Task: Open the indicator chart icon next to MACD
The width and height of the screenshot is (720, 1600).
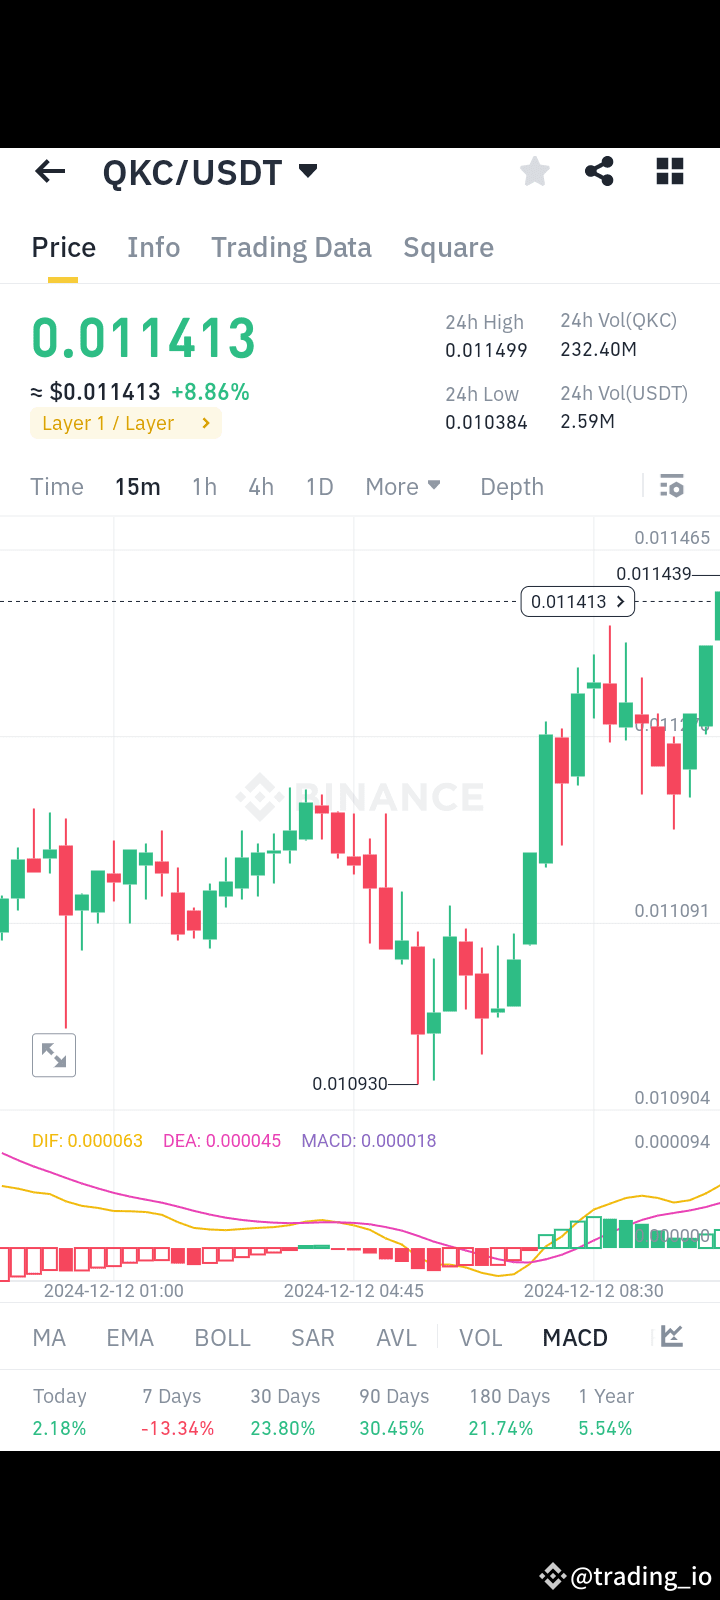Action: (x=672, y=1336)
